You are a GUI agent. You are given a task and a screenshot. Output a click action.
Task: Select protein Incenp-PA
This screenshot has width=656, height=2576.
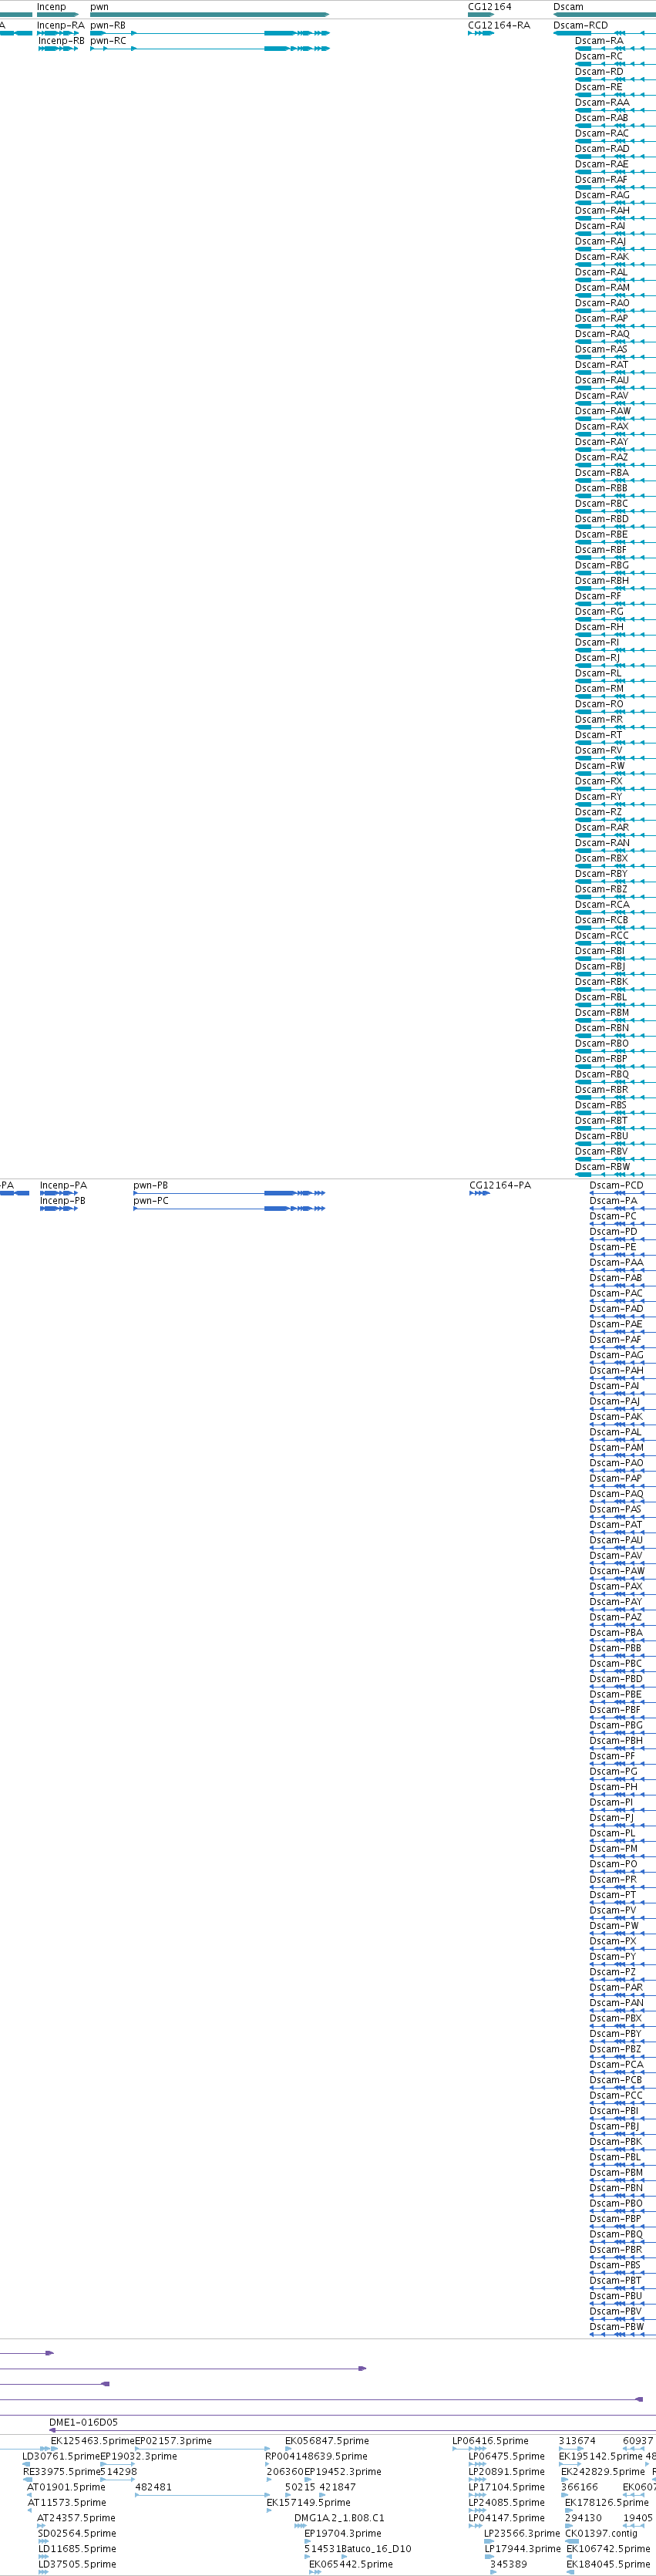point(63,1185)
